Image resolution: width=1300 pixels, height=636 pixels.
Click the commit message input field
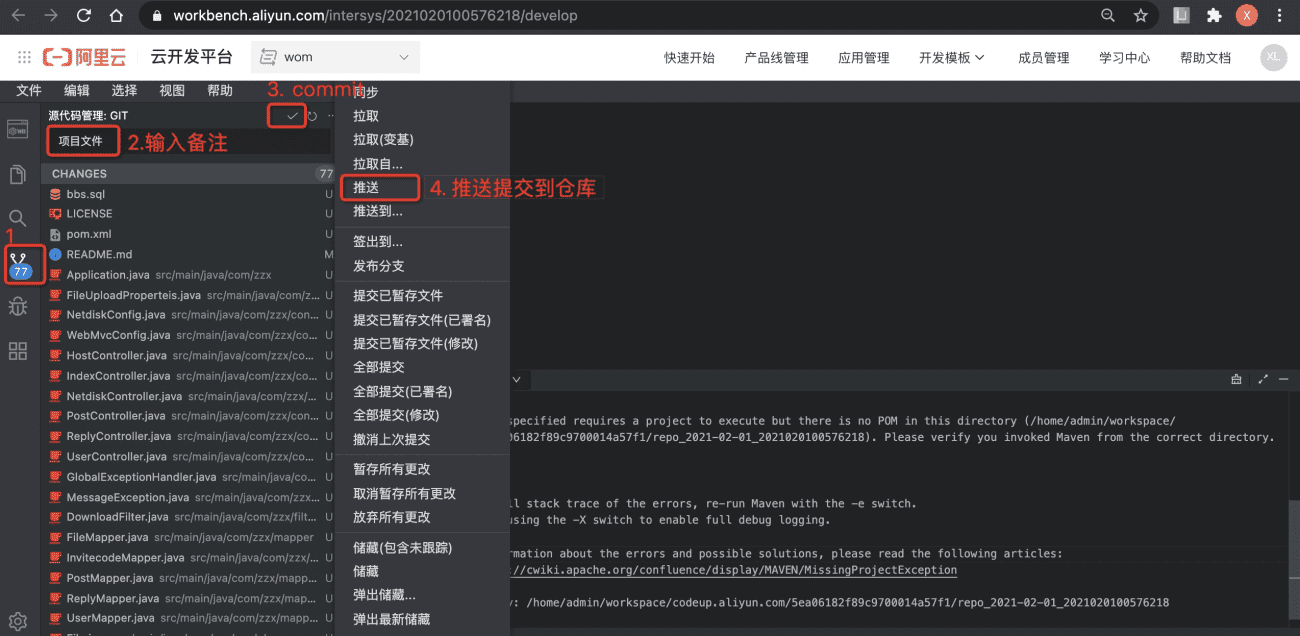tap(190, 141)
